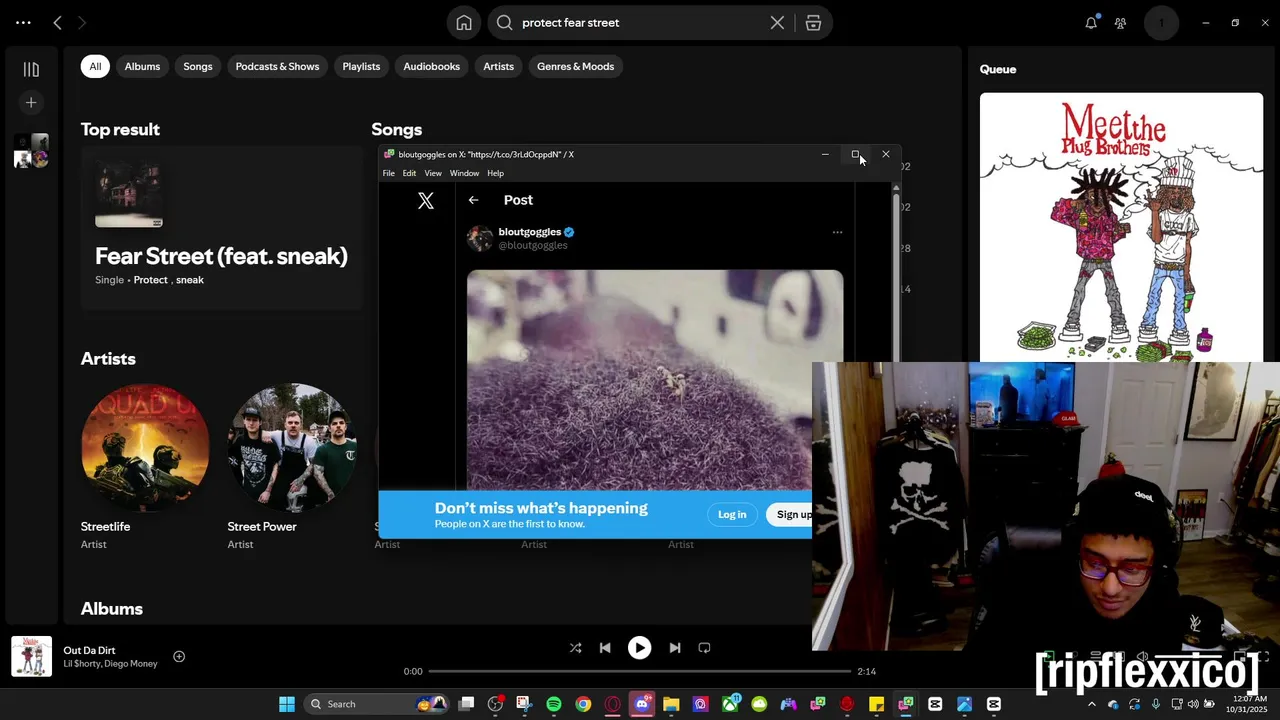
Task: Open Street Power artist card
Action: point(292,465)
